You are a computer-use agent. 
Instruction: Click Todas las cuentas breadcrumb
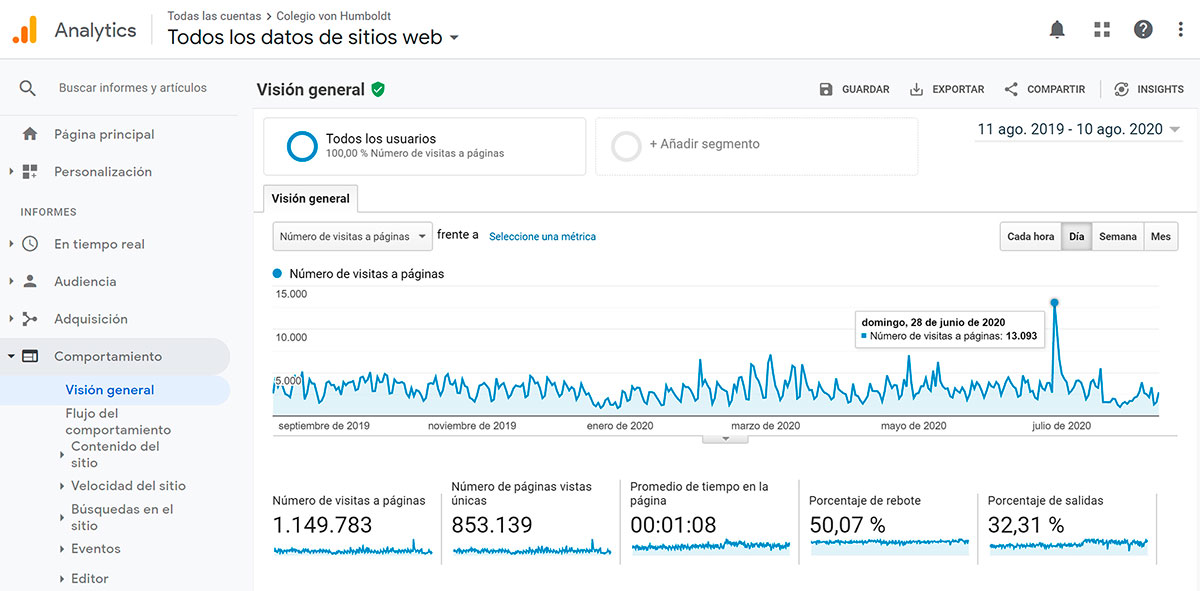pos(214,16)
